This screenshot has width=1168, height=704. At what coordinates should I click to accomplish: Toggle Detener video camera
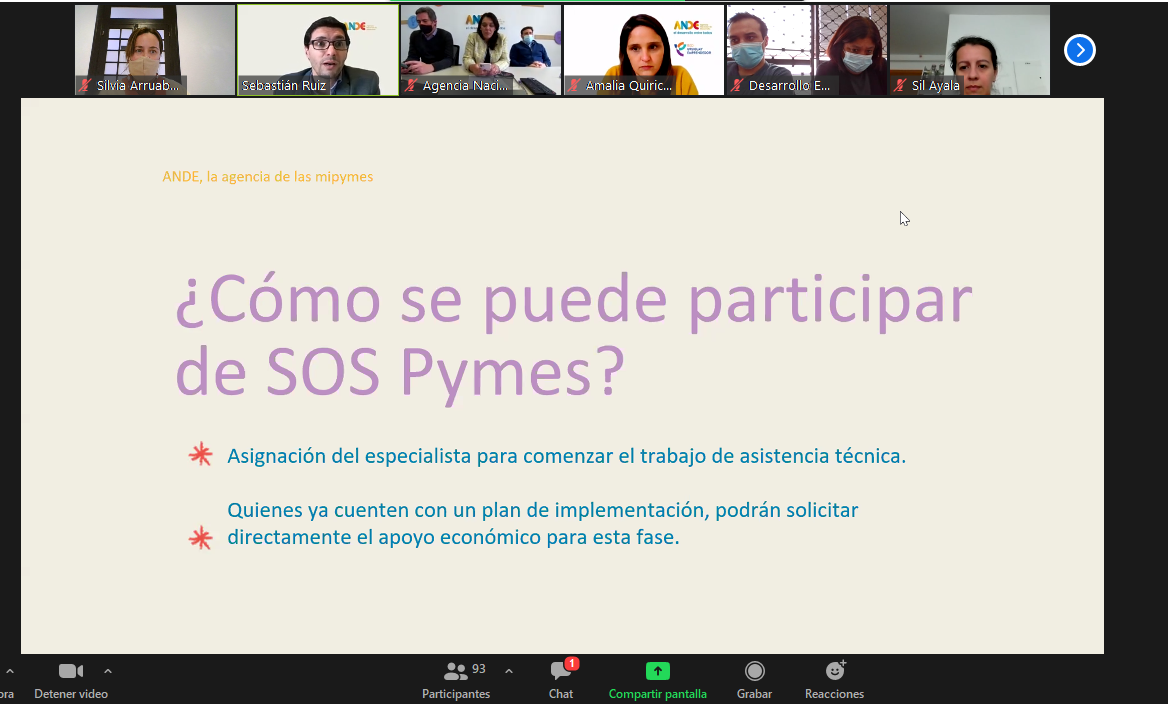pos(71,681)
